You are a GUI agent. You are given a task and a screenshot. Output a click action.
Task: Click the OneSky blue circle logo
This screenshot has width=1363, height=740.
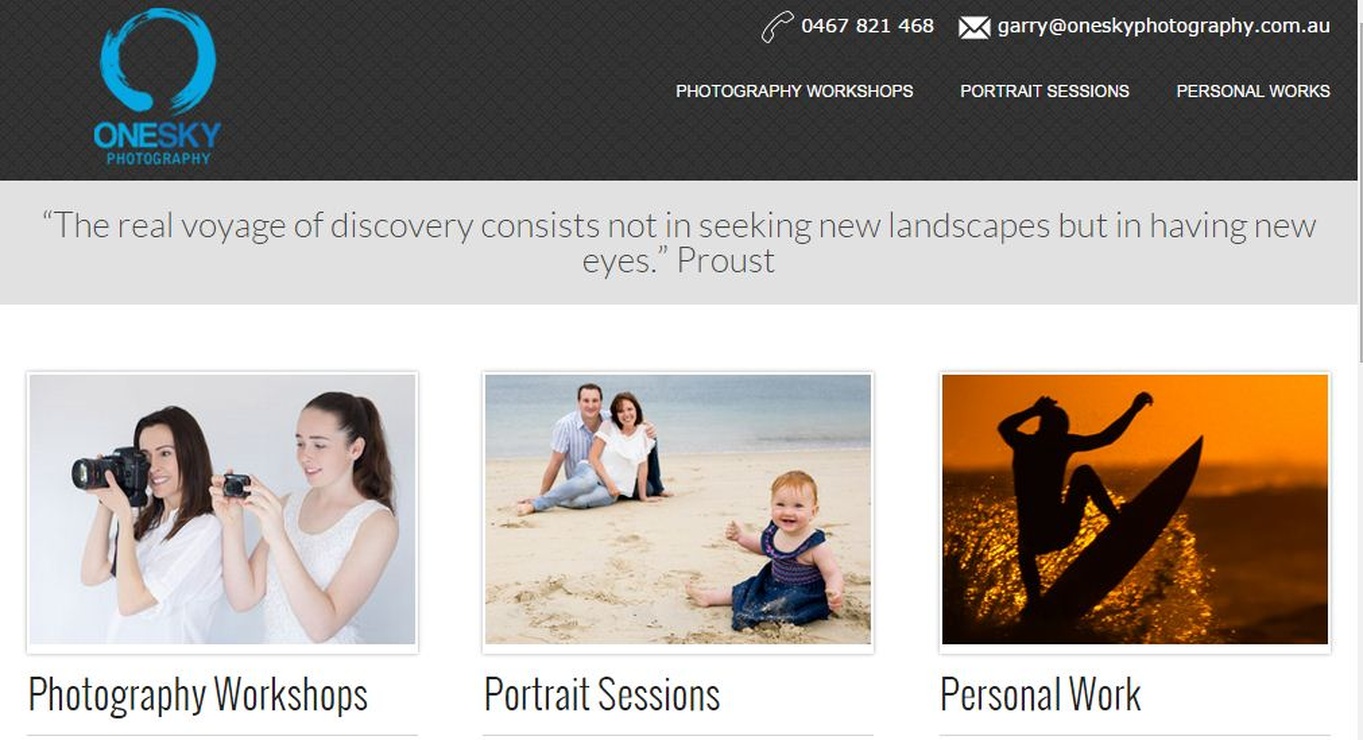[x=158, y=60]
